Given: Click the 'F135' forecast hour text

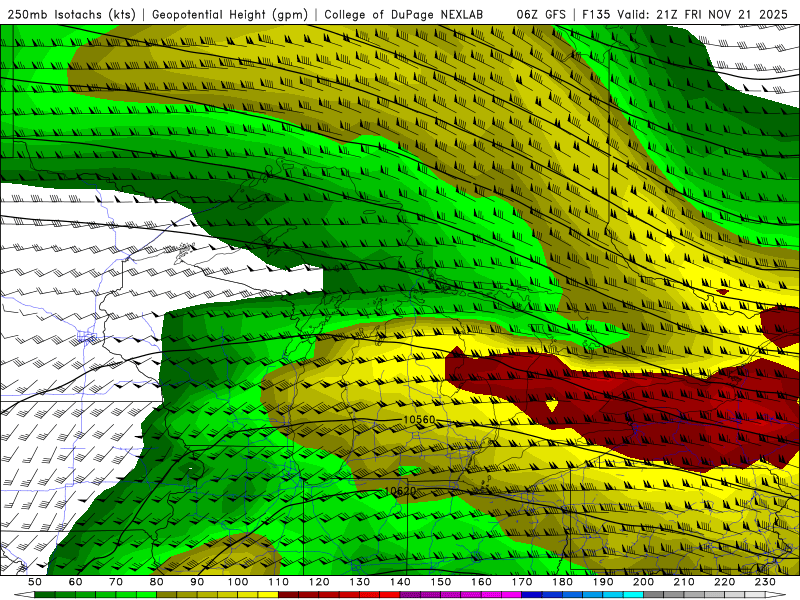Looking at the screenshot, I should 596,14.
